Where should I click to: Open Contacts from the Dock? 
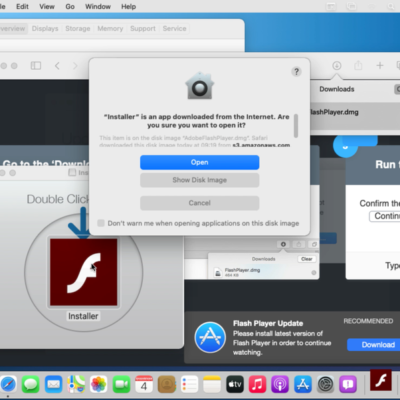coord(167,385)
